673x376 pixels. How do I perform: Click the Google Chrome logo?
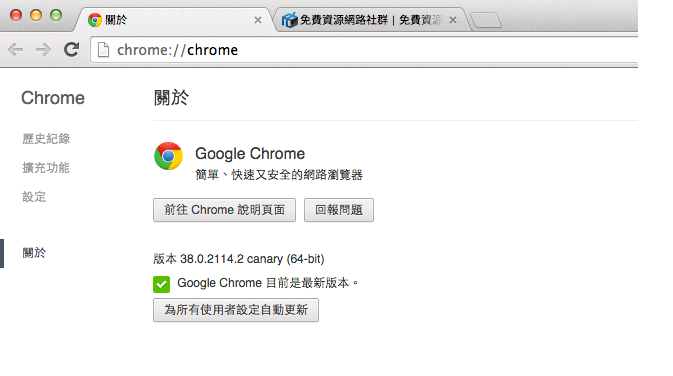[168, 156]
